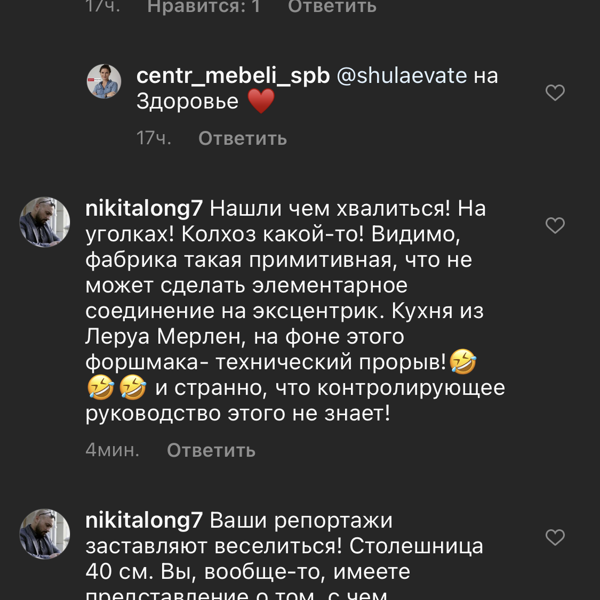Open nikitalong7 username in Ваши репортажи comment
This screenshot has width=600, height=600.
pos(145,521)
